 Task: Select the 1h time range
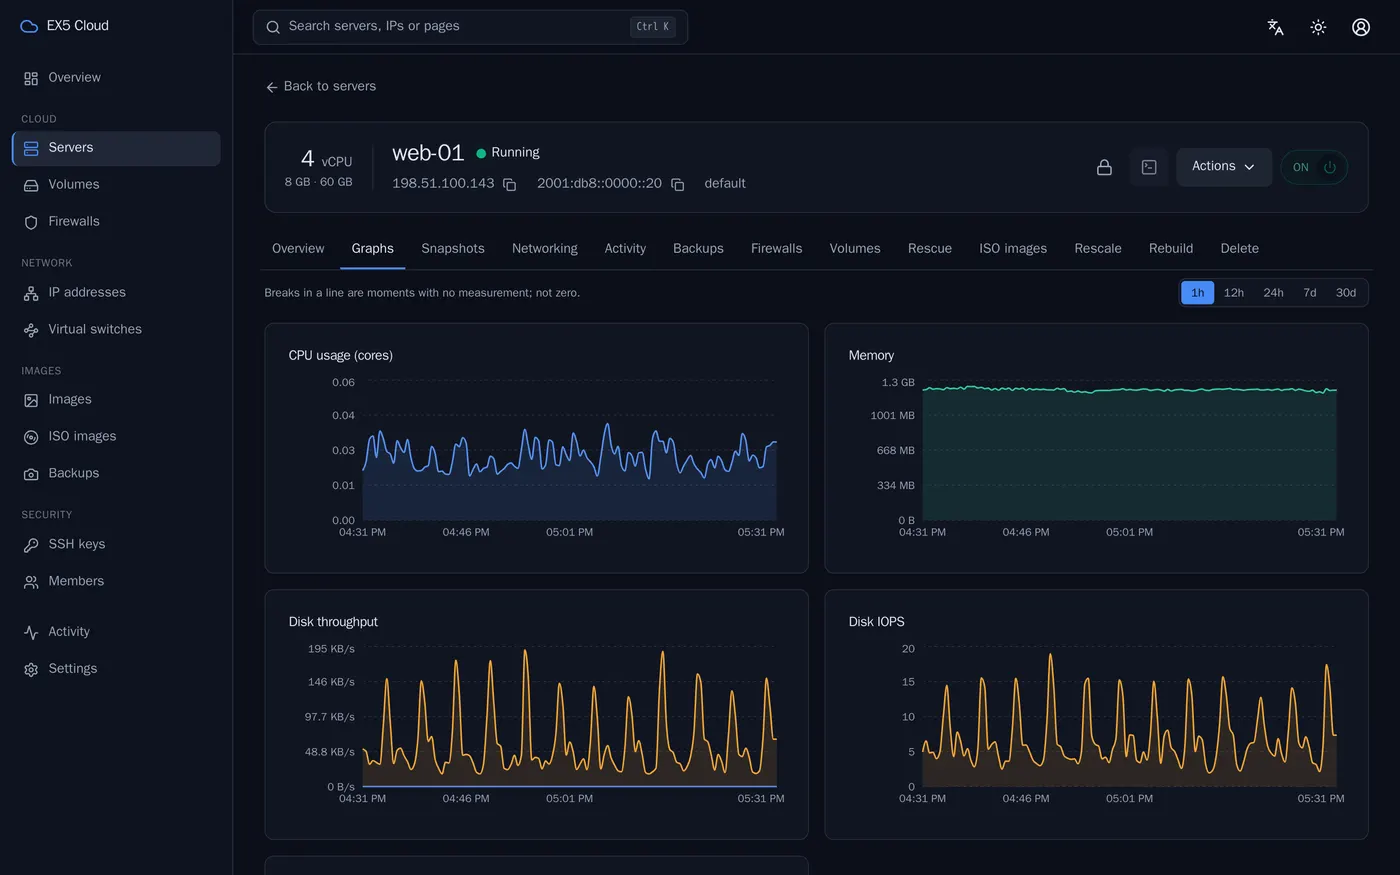pos(1197,293)
